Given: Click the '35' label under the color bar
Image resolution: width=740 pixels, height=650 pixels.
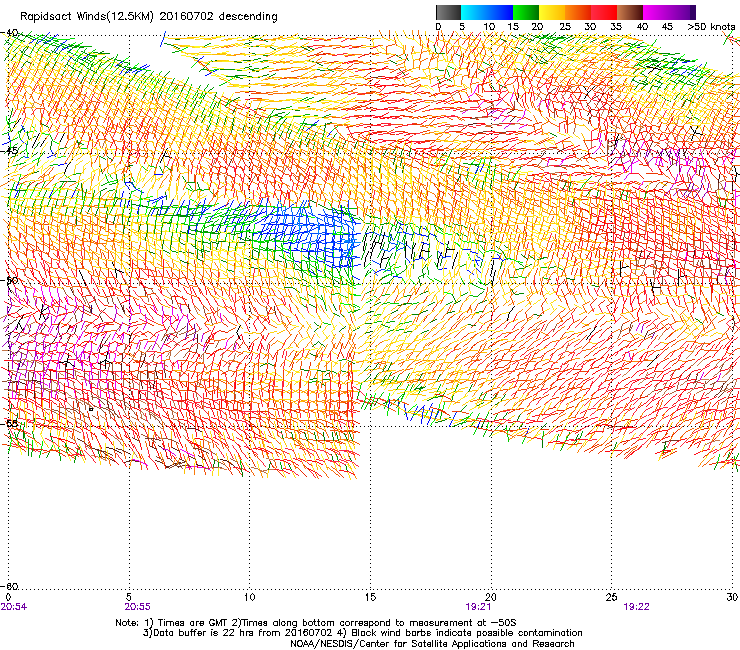Looking at the screenshot, I should (x=616, y=27).
